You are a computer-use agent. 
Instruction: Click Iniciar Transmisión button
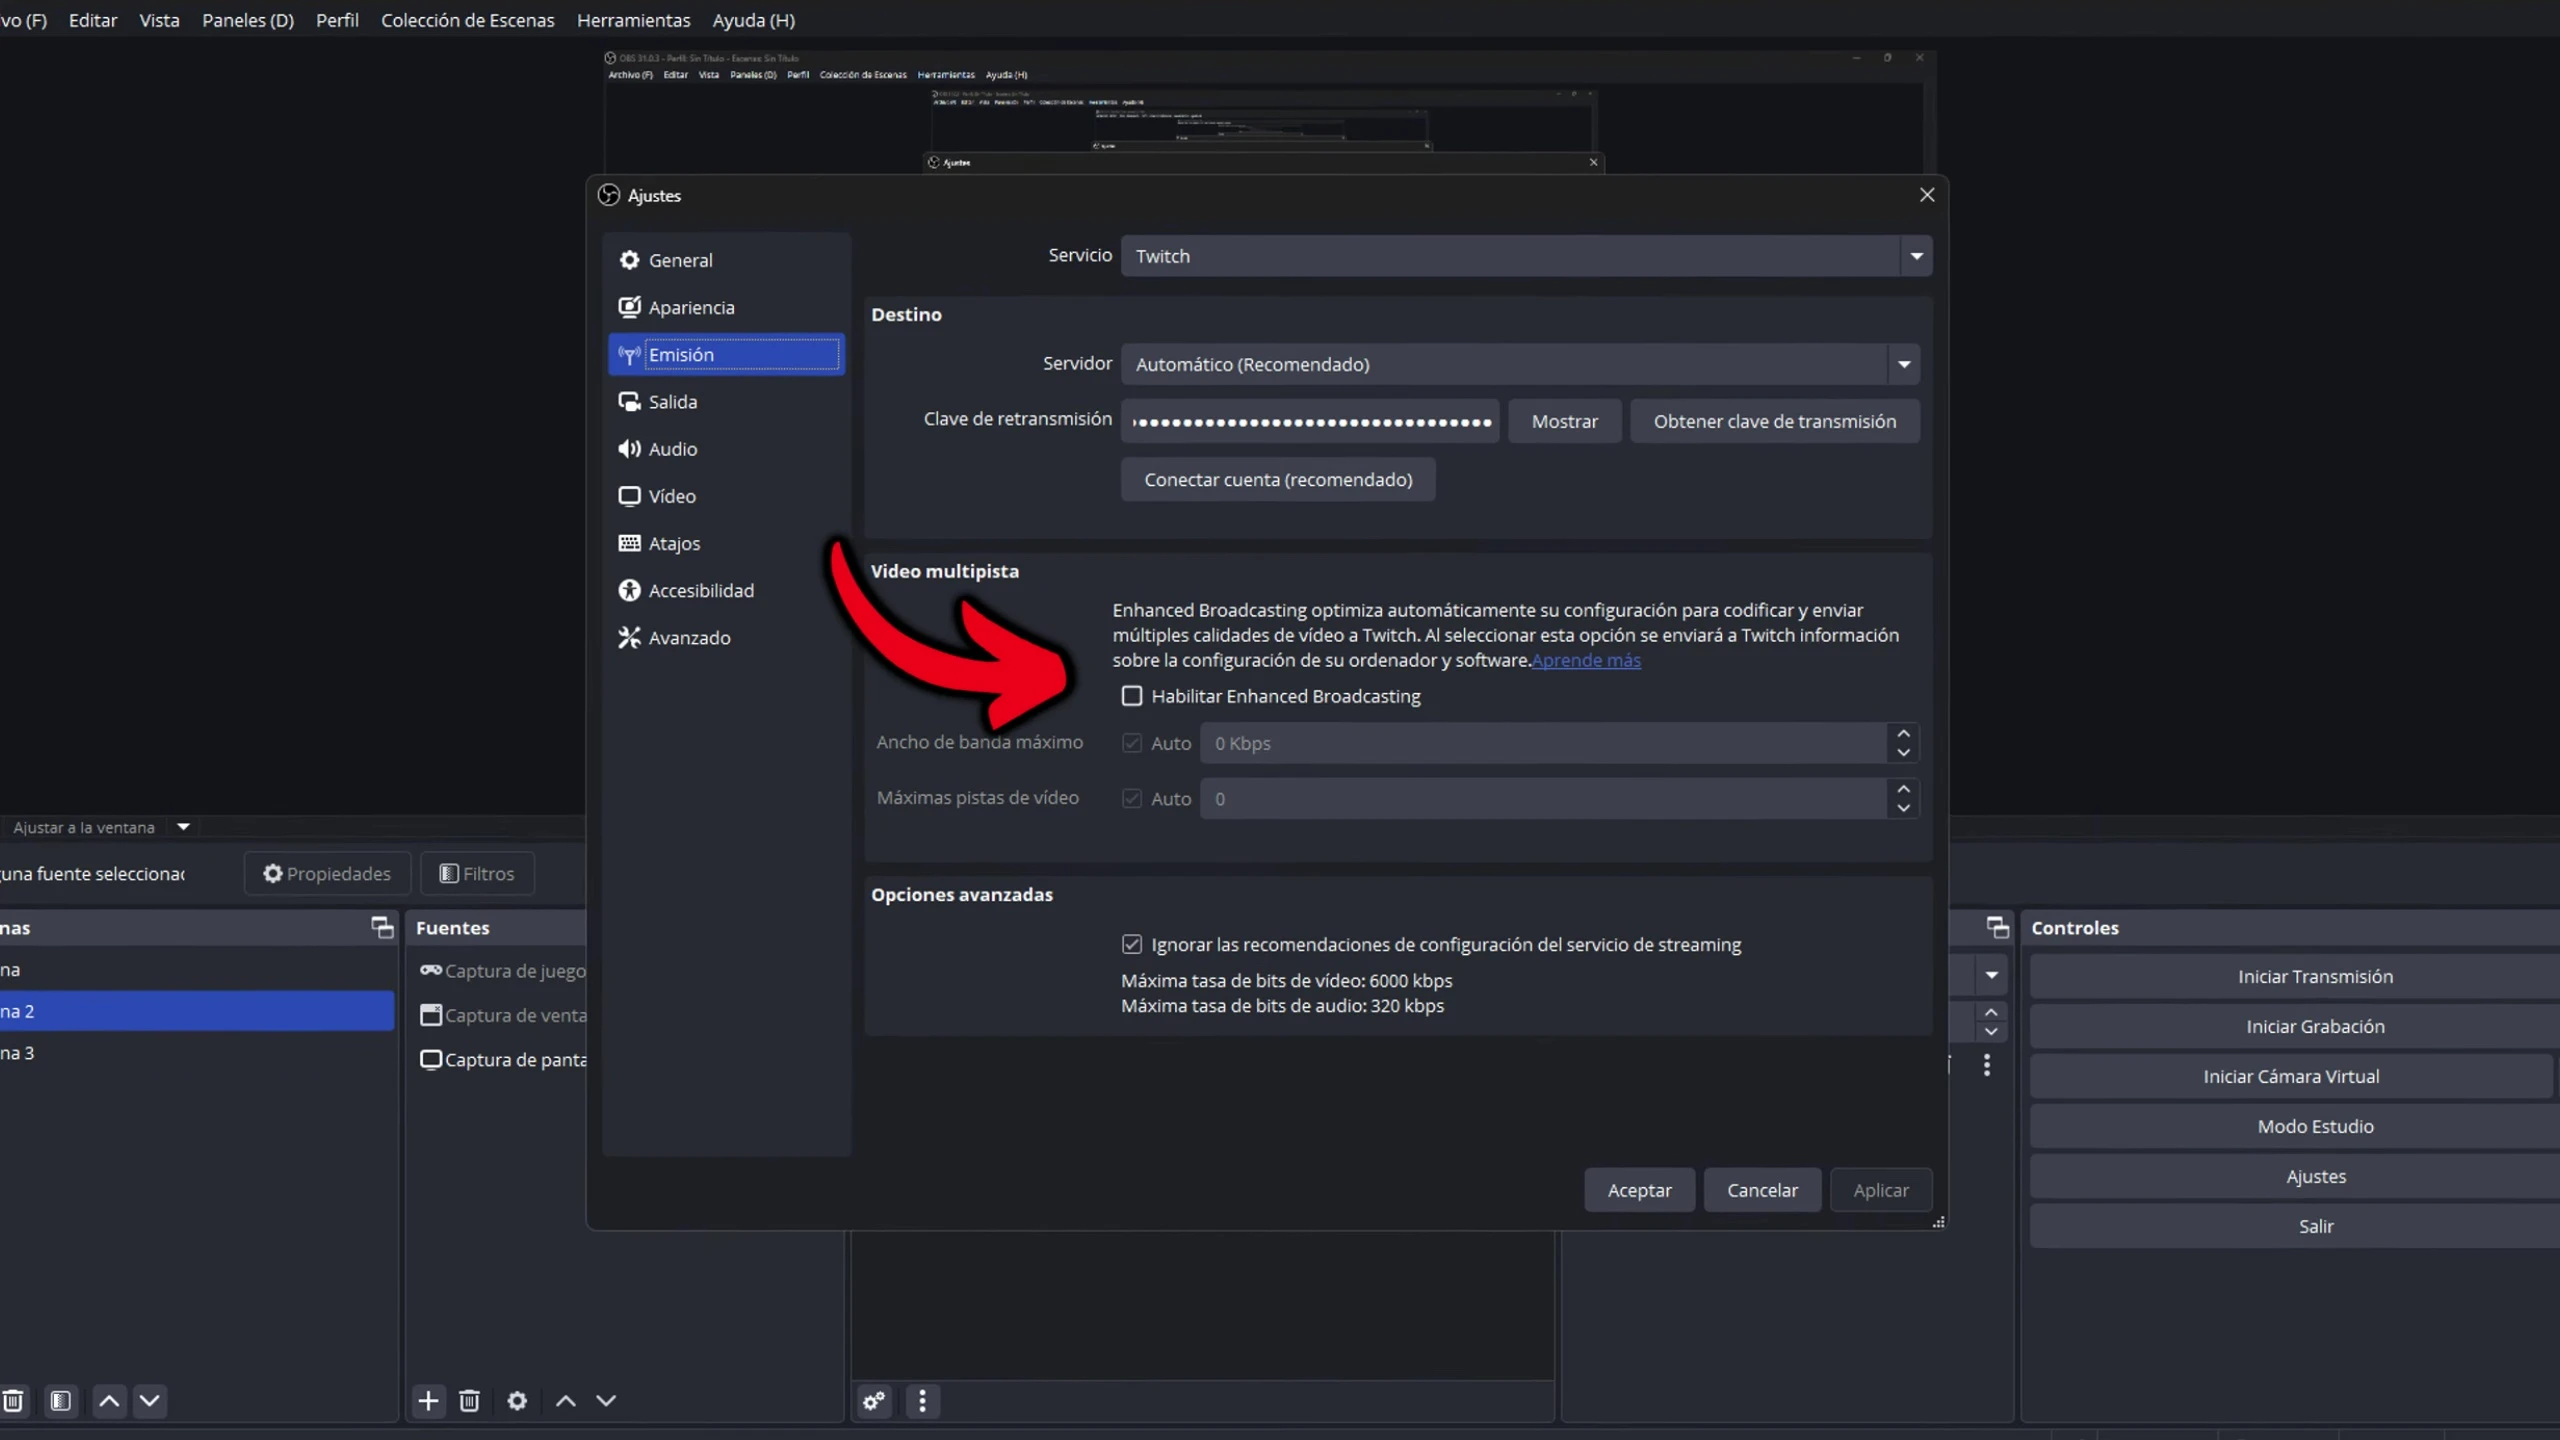[x=2295, y=976]
